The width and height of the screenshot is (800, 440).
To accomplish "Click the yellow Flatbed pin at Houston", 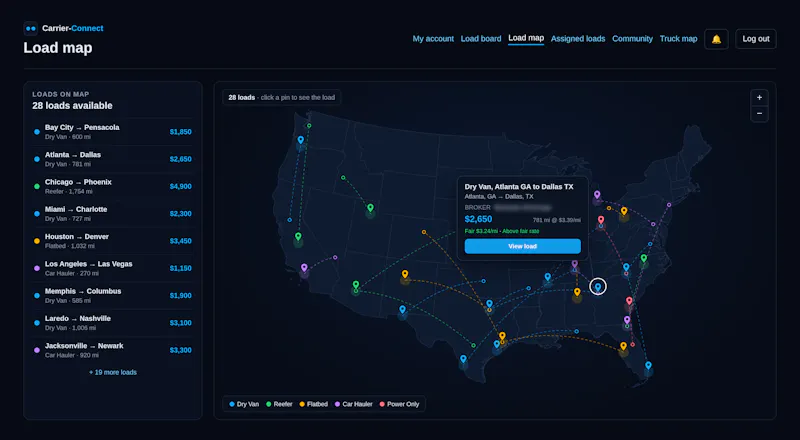I will click(503, 336).
